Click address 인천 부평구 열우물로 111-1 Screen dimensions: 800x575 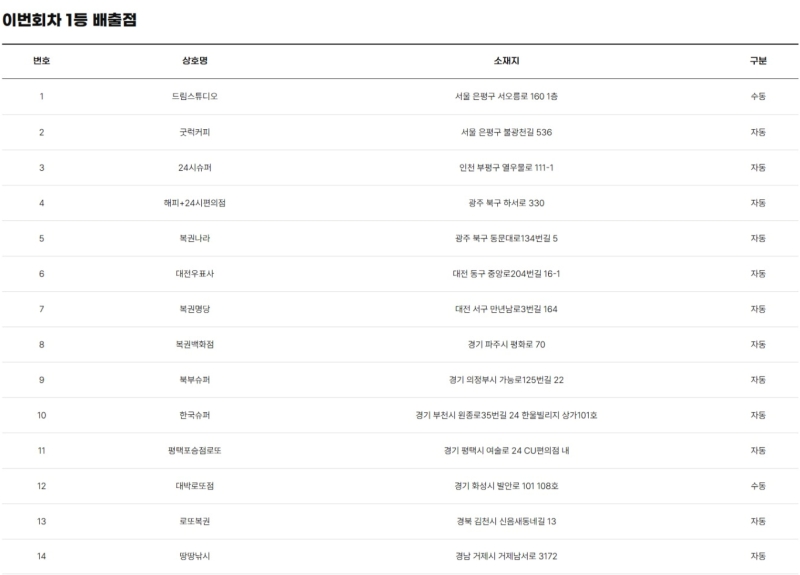tap(506, 167)
